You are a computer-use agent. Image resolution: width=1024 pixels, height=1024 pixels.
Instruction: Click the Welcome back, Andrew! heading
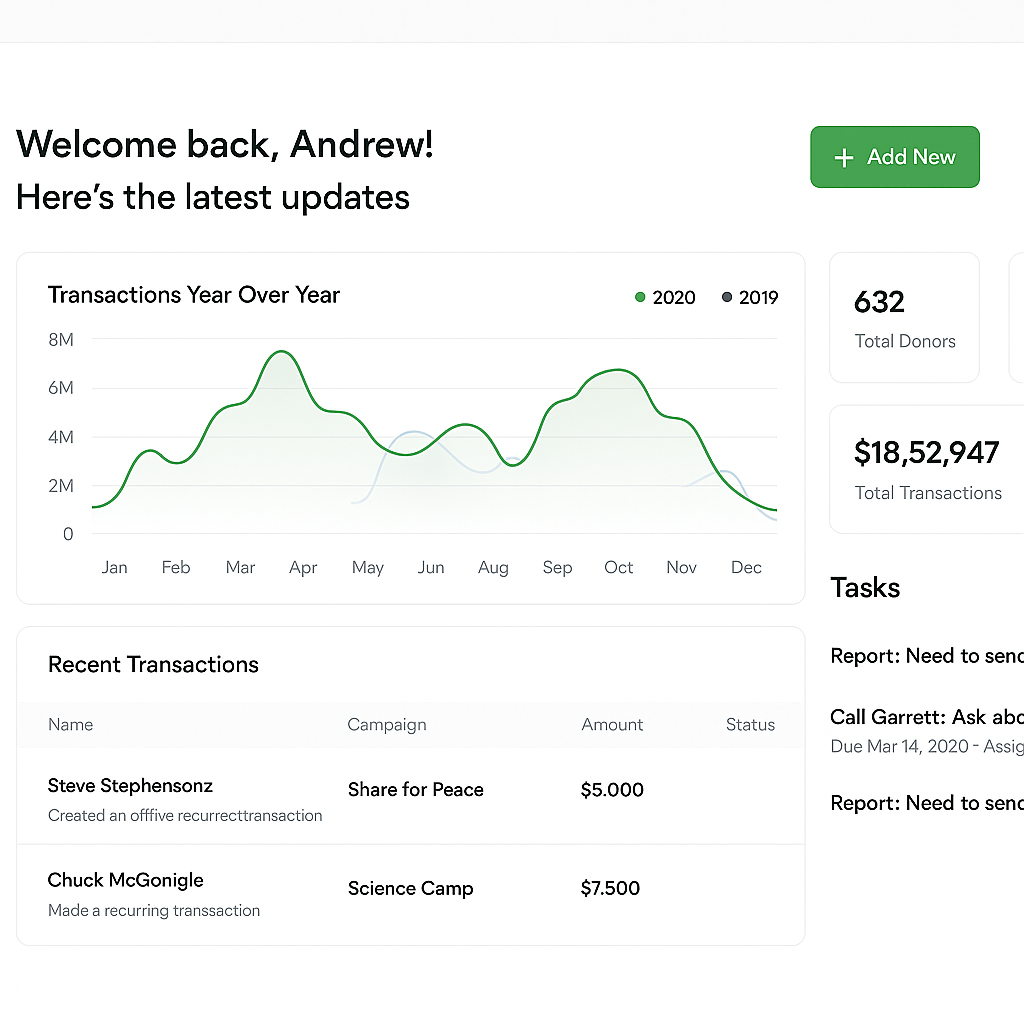pos(225,145)
